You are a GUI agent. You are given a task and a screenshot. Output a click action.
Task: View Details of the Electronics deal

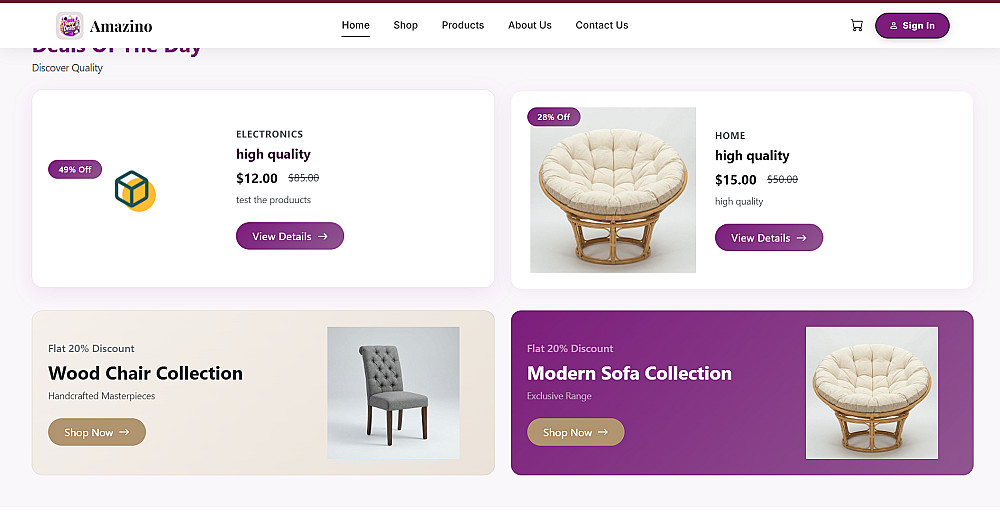(289, 236)
